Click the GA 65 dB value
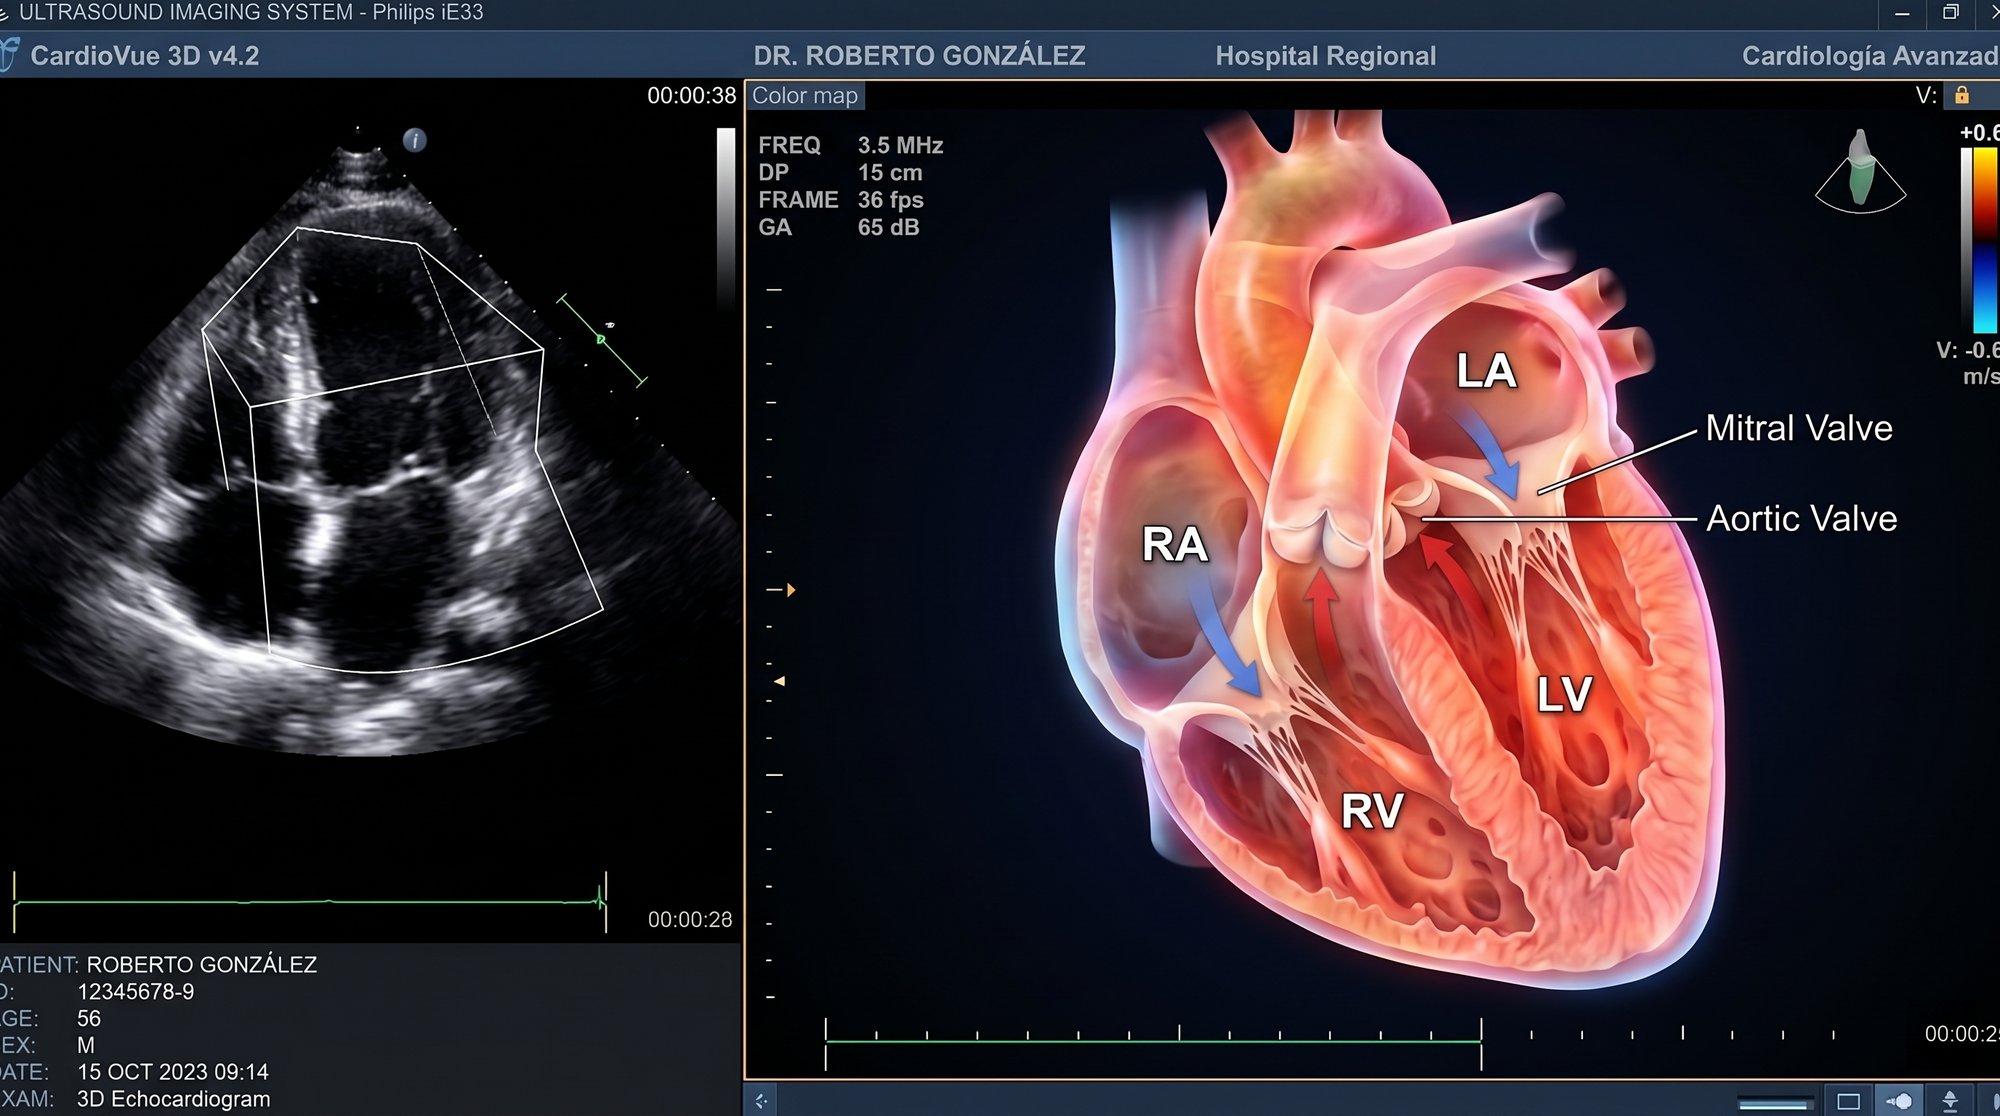The width and height of the screenshot is (2000, 1116). (888, 227)
